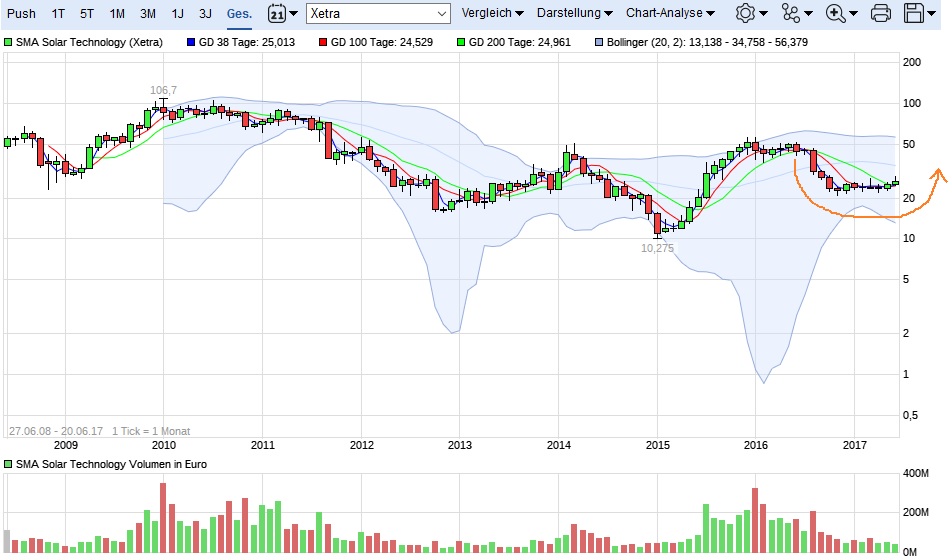Expand the zoom dropdown arrow

[x=853, y=13]
